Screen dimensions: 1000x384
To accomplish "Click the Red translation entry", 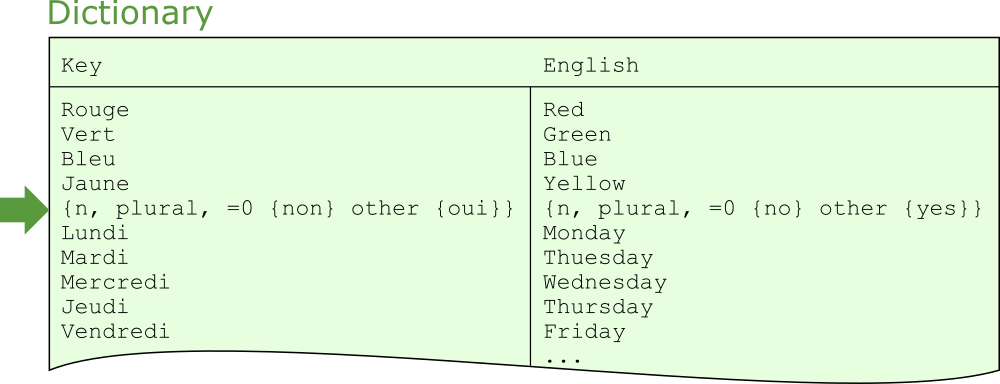I will 564,110.
